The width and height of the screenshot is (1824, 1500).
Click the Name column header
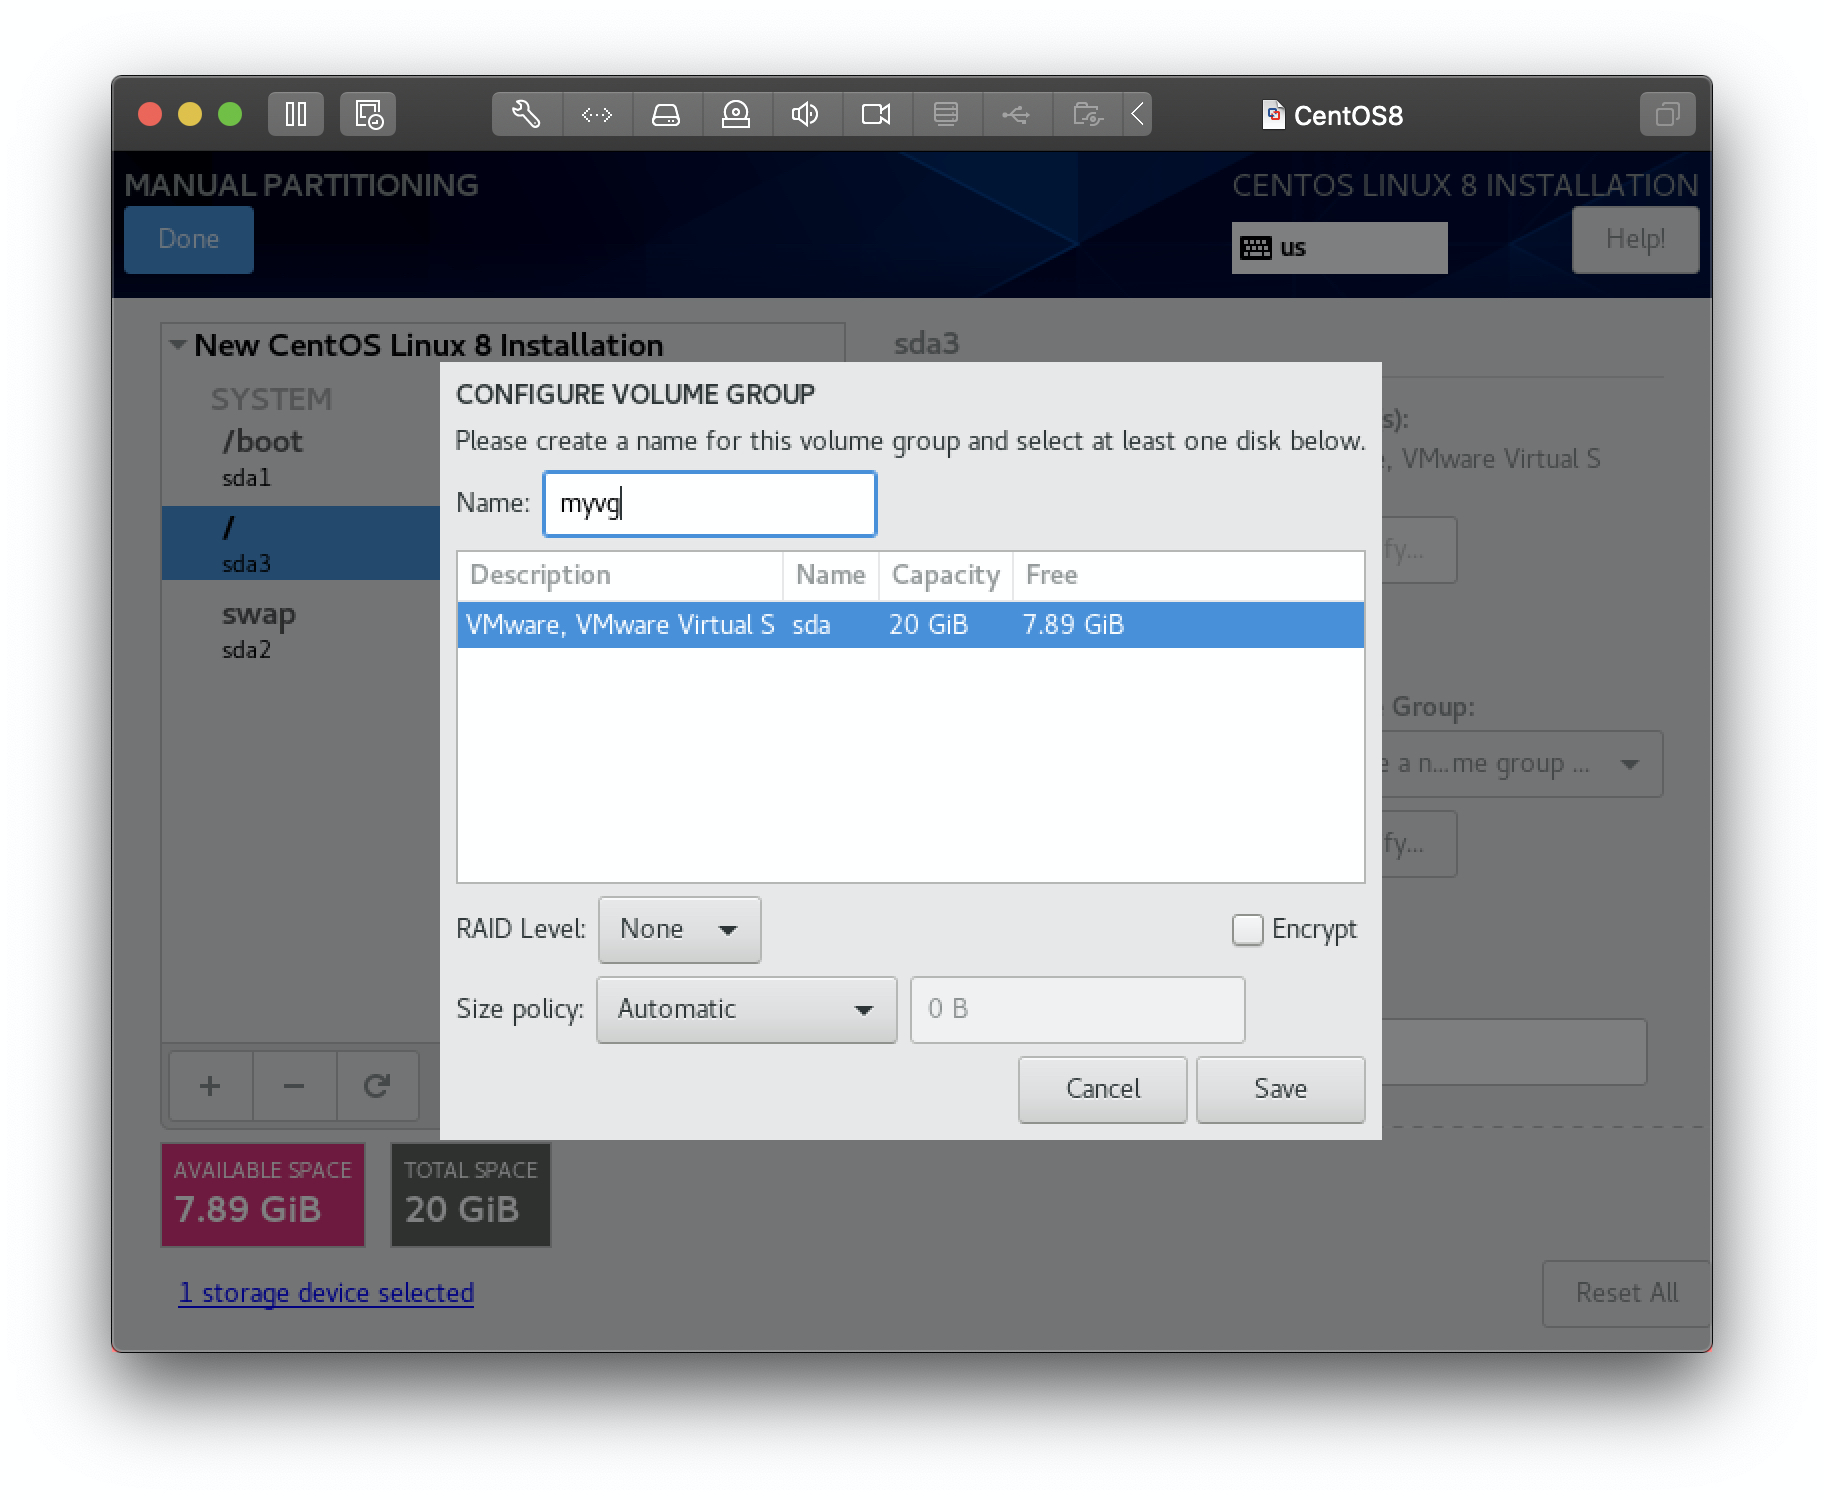point(830,575)
